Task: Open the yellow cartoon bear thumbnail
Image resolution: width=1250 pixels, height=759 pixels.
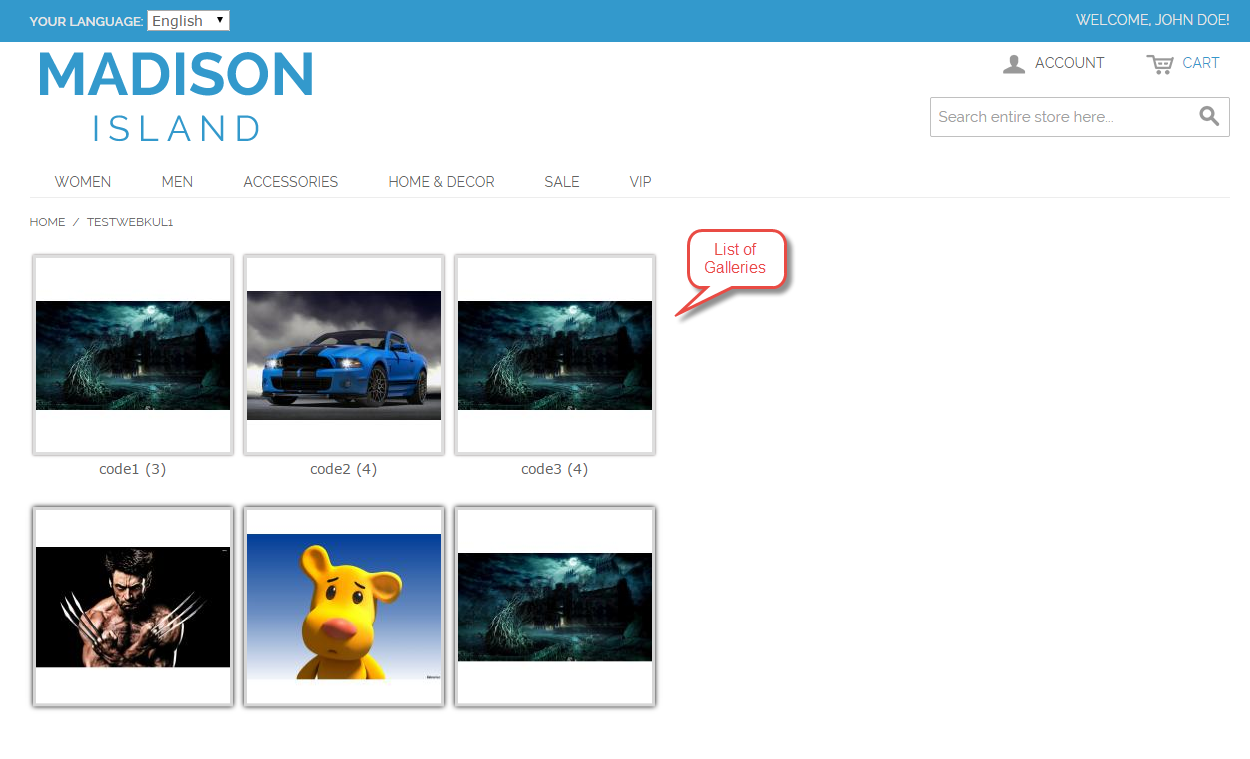Action: (x=344, y=607)
